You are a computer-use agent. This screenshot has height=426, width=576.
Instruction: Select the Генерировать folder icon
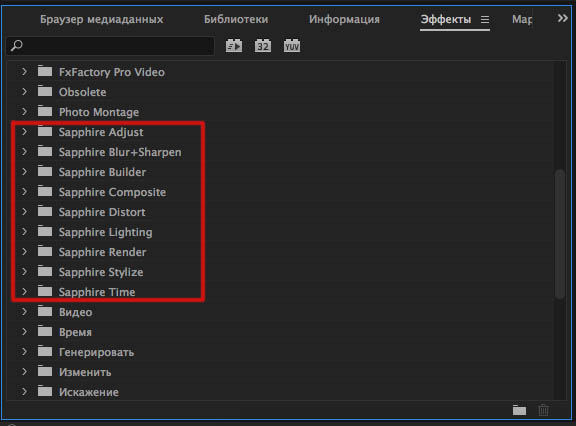[x=45, y=351]
